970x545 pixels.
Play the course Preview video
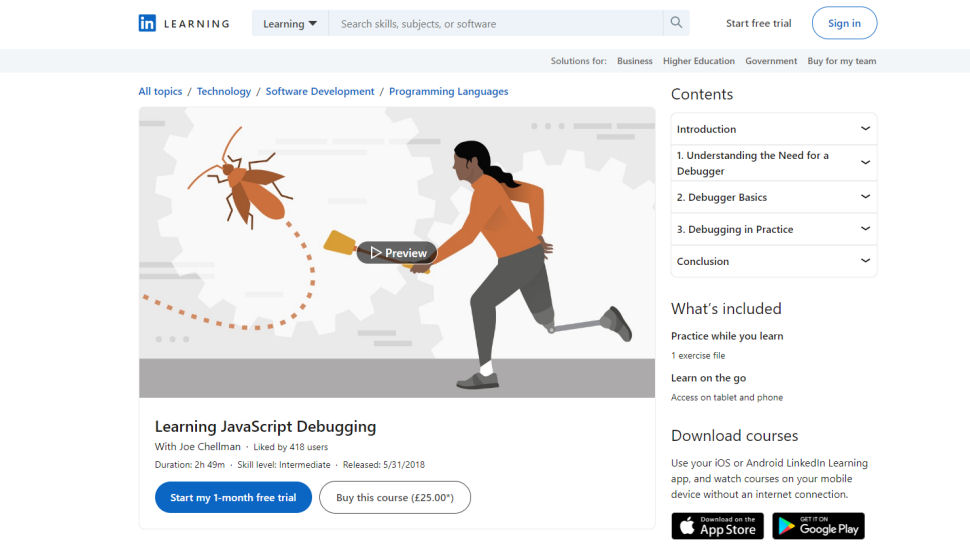397,252
